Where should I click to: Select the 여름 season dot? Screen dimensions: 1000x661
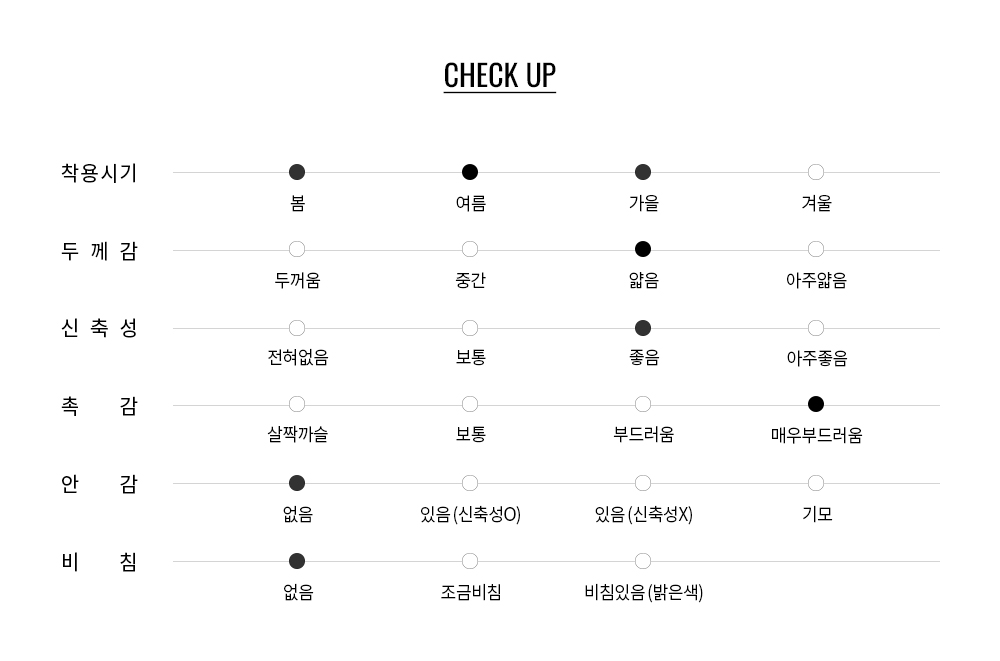point(469,172)
